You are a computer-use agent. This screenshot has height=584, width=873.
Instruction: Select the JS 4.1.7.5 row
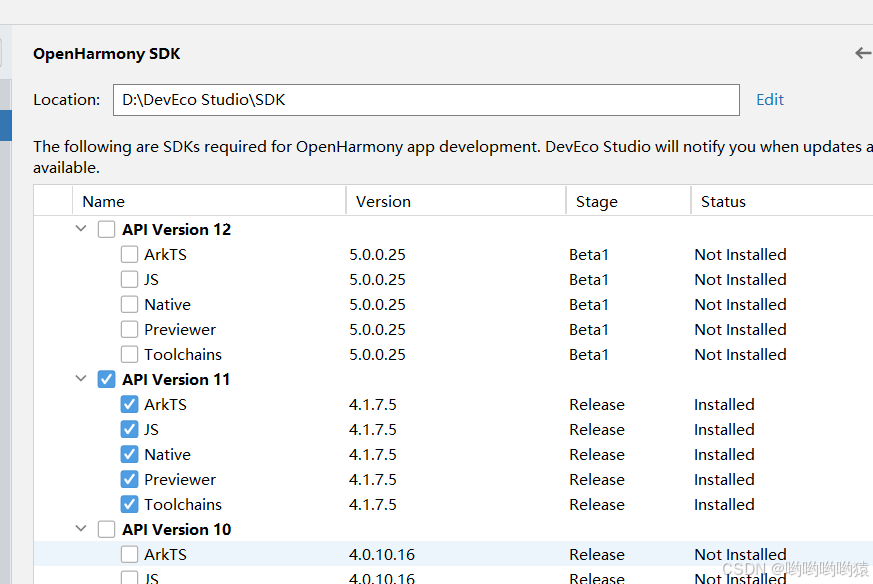pos(400,430)
